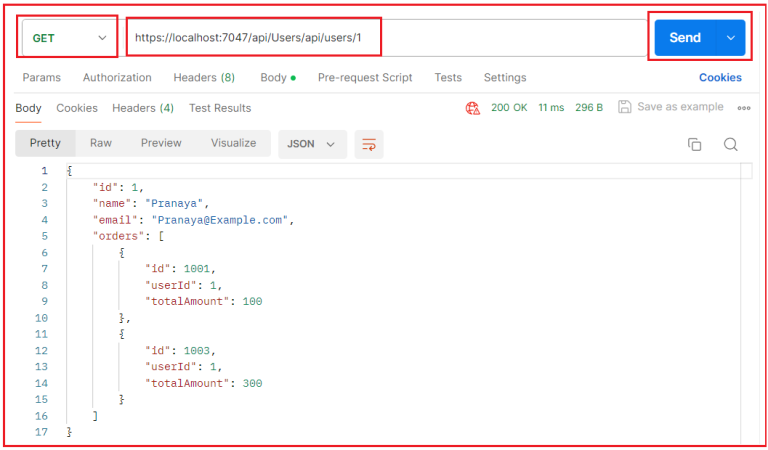Select the Visualize view mode
Viewport: 768px width, 450px height.
[x=233, y=143]
